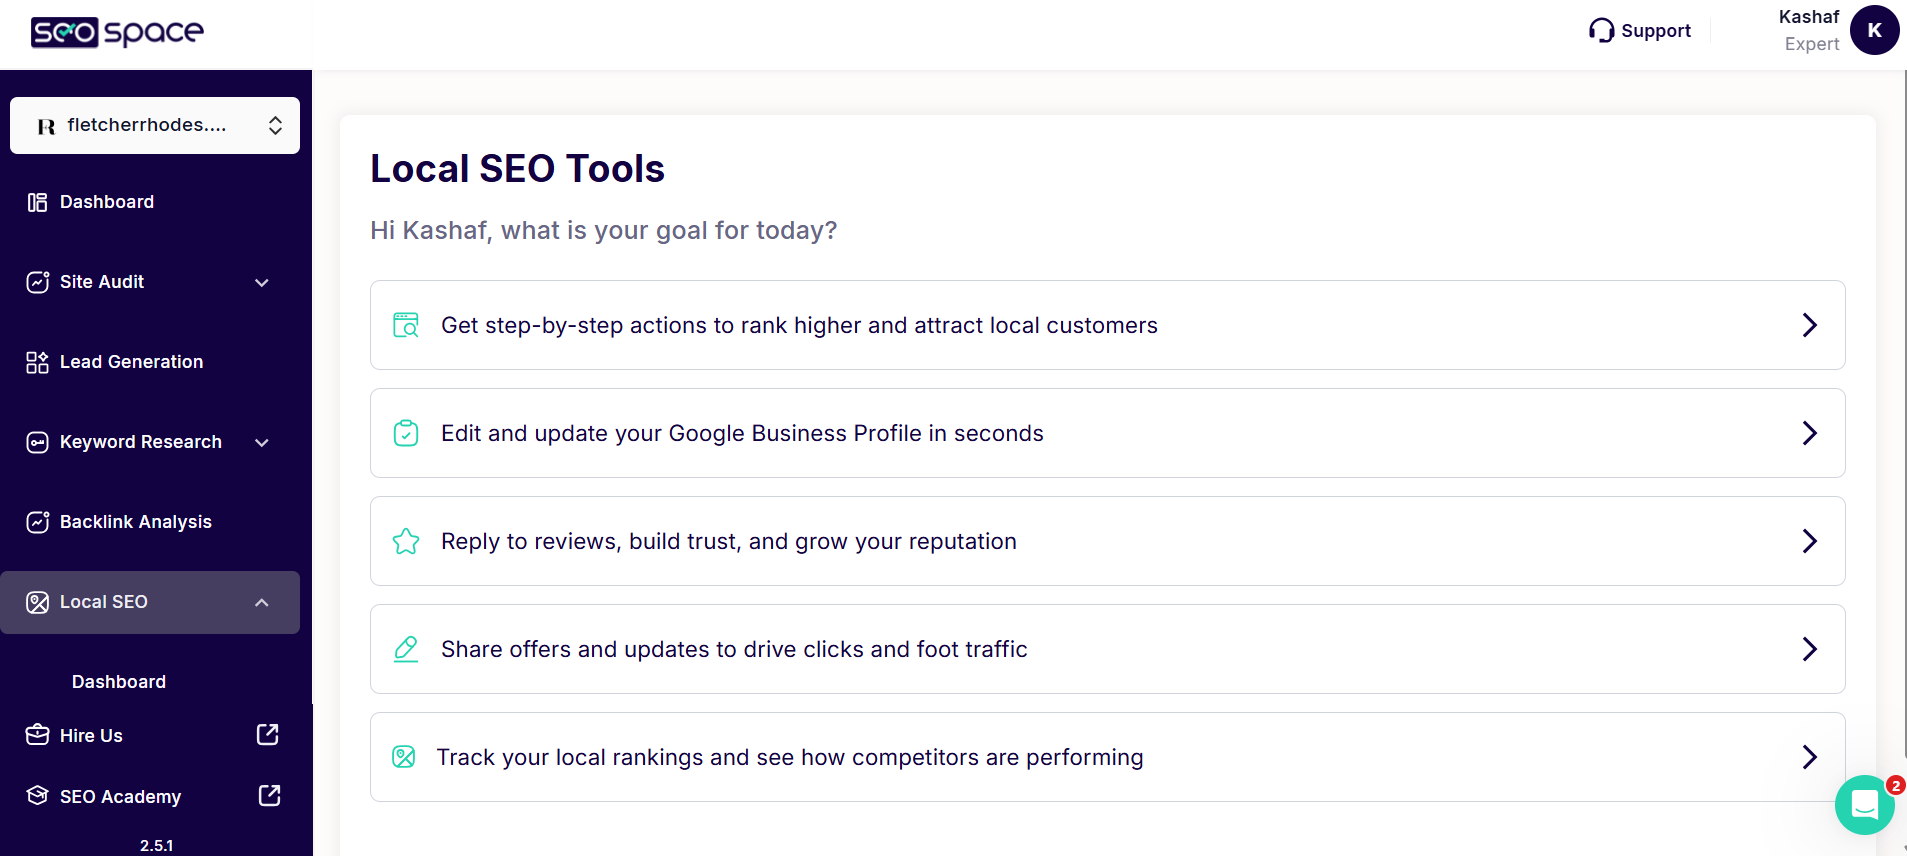Image resolution: width=1907 pixels, height=856 pixels.
Task: Open the SEO Academy link
Action: [x=120, y=797]
